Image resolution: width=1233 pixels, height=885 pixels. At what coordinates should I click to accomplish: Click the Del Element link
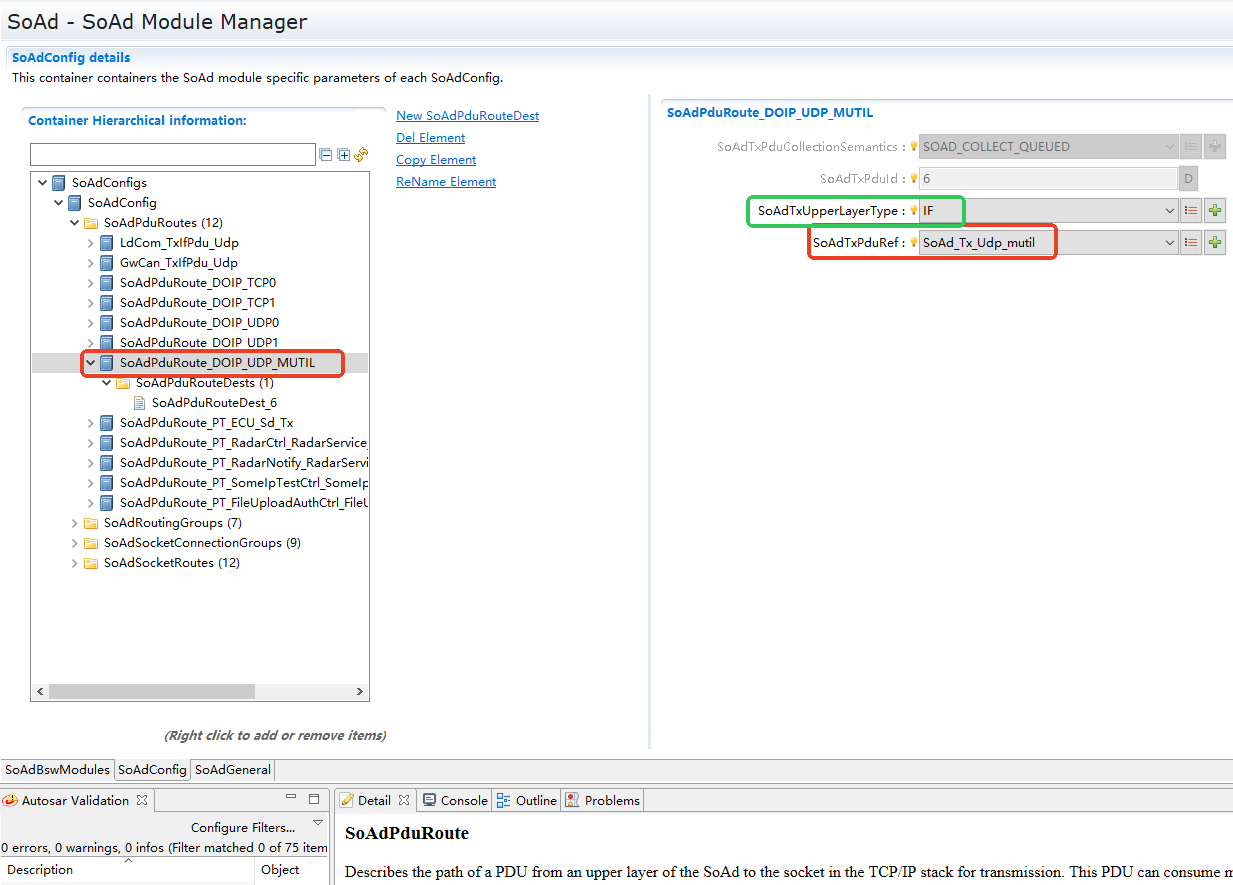point(430,138)
